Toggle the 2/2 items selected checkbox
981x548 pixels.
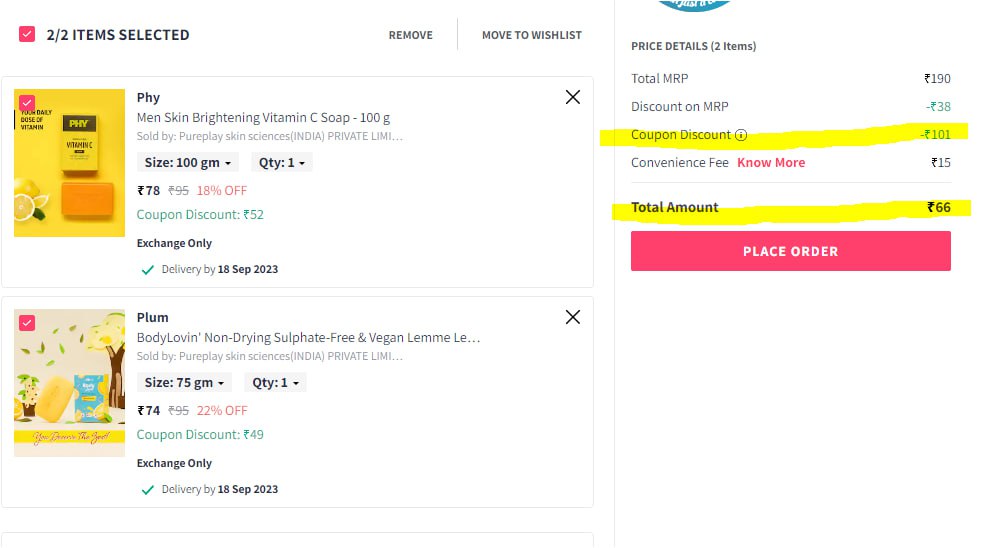click(x=27, y=34)
